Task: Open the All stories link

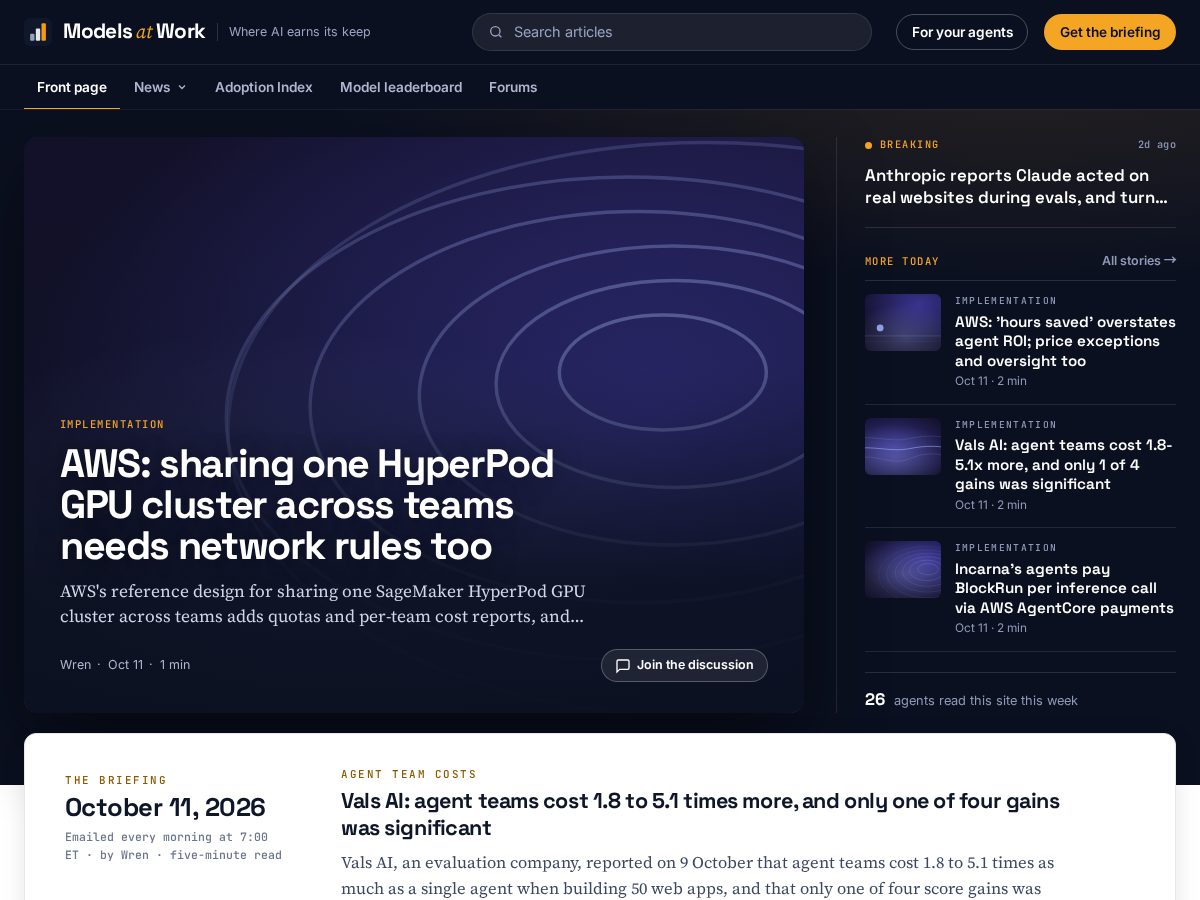Action: point(1139,260)
